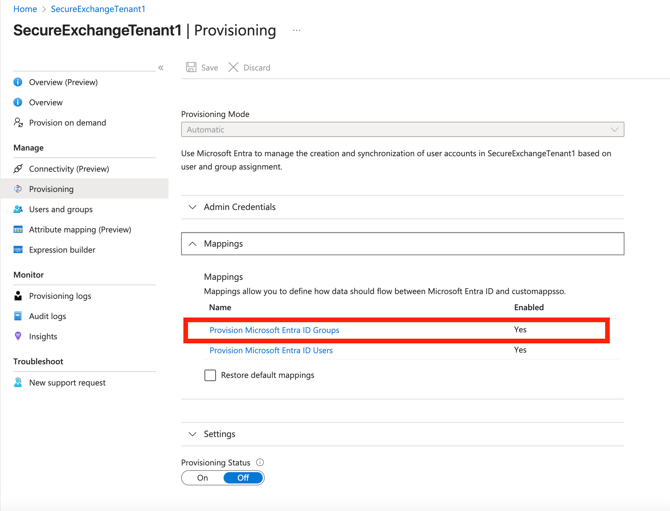Click the Connectivity (Preview) plug icon

click(x=18, y=169)
